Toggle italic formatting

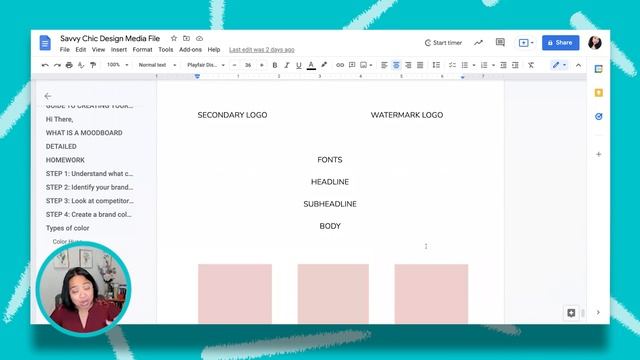tap(287, 65)
